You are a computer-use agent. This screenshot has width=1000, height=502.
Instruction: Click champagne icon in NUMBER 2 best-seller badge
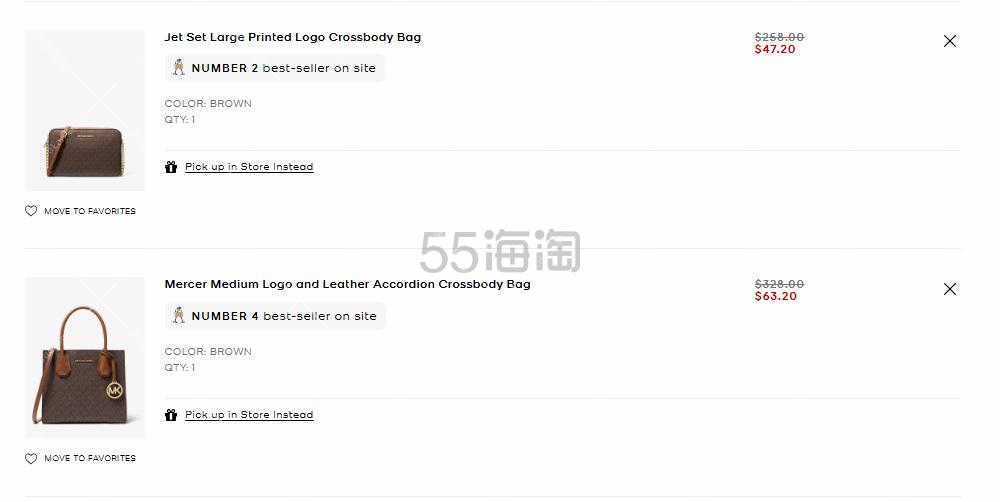click(x=179, y=68)
